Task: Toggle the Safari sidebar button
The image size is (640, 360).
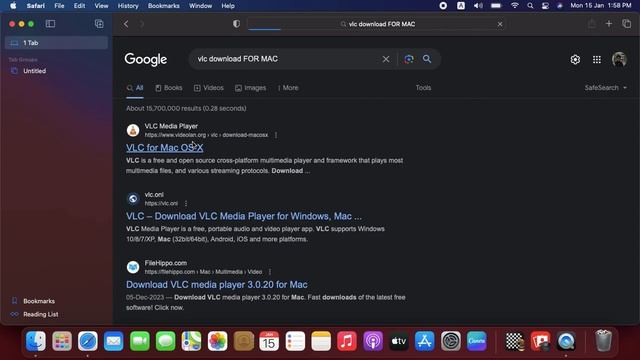Action: click(x=50, y=24)
